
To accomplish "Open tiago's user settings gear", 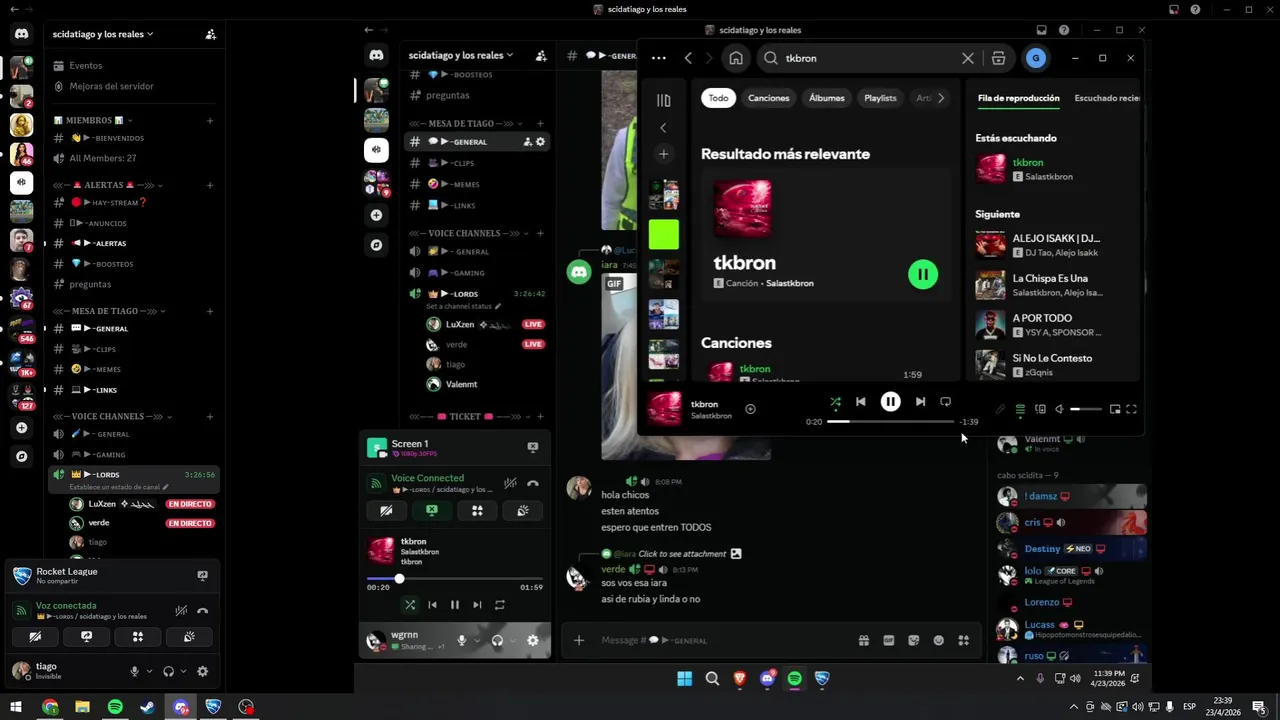I will coord(202,672).
